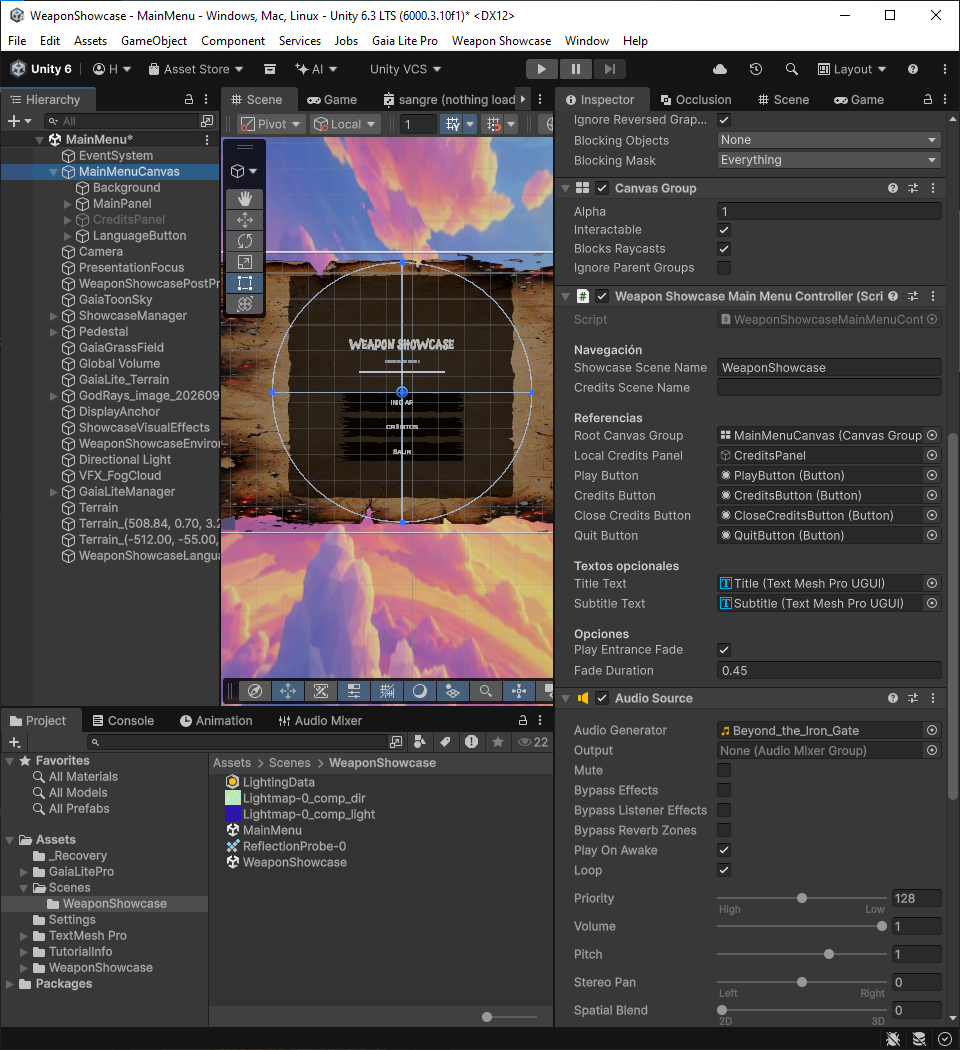Image resolution: width=960 pixels, height=1050 pixels.
Task: Open Audio Source help reference icon
Action: pos(892,698)
